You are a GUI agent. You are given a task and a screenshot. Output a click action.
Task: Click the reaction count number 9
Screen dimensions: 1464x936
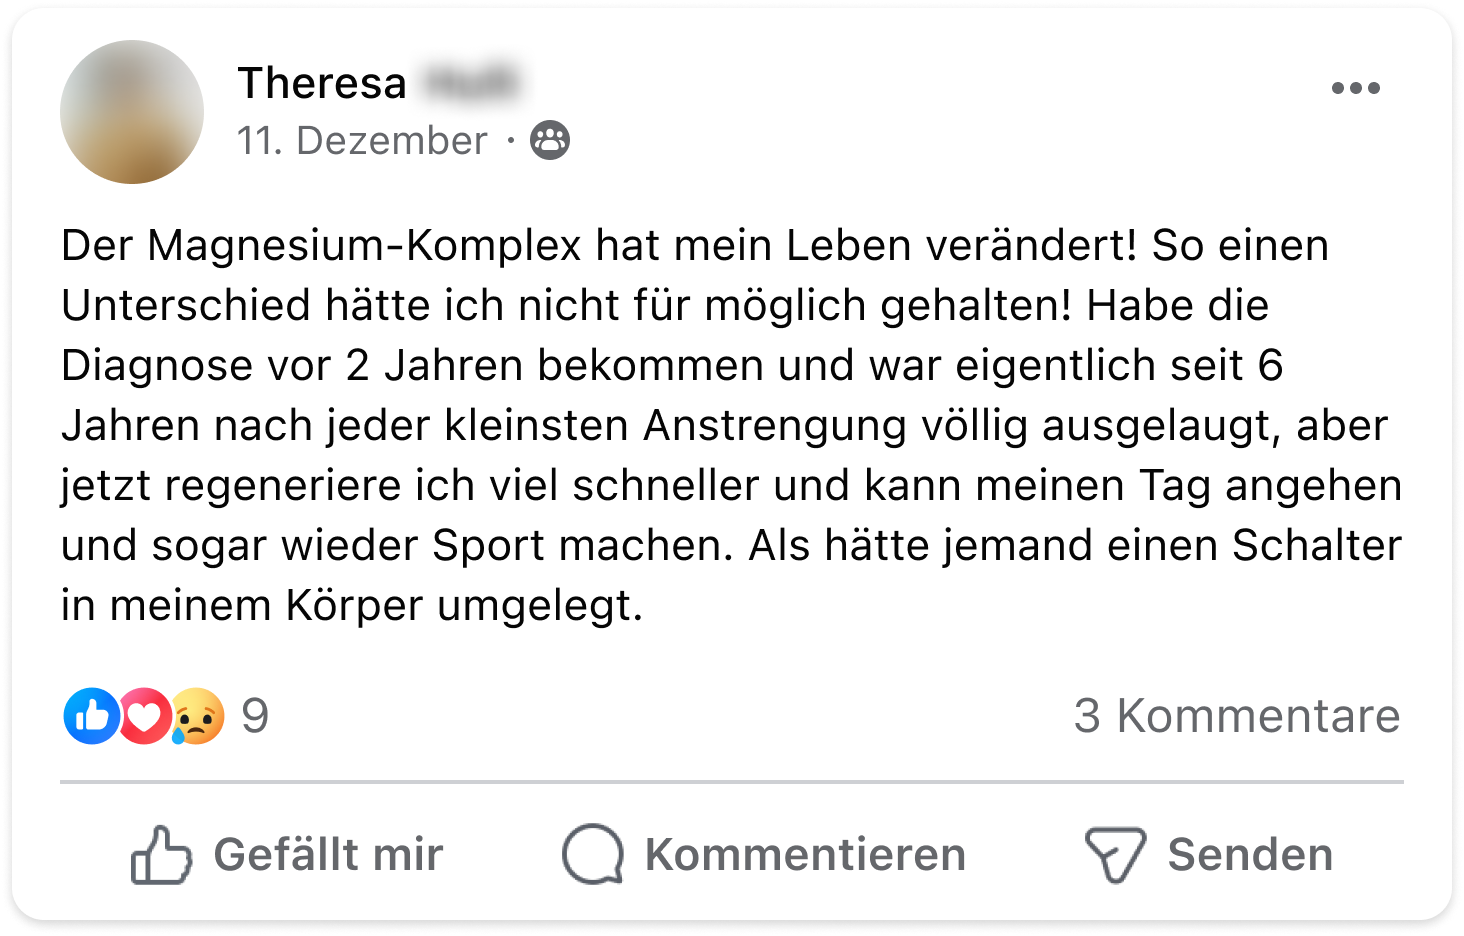(255, 716)
